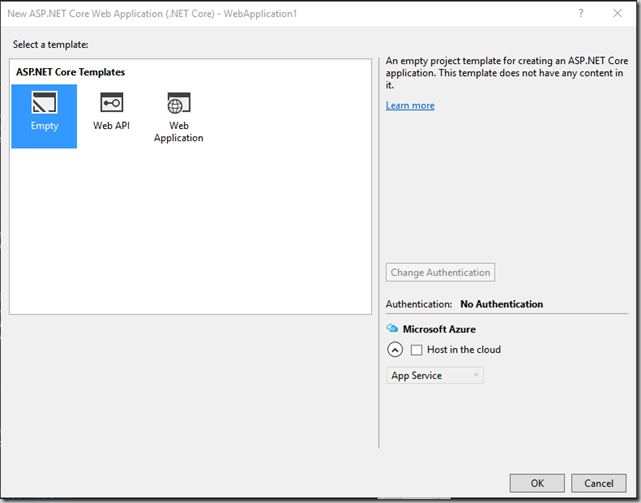This screenshot has width=641, height=503.
Task: Follow the Learn more link
Action: point(410,106)
